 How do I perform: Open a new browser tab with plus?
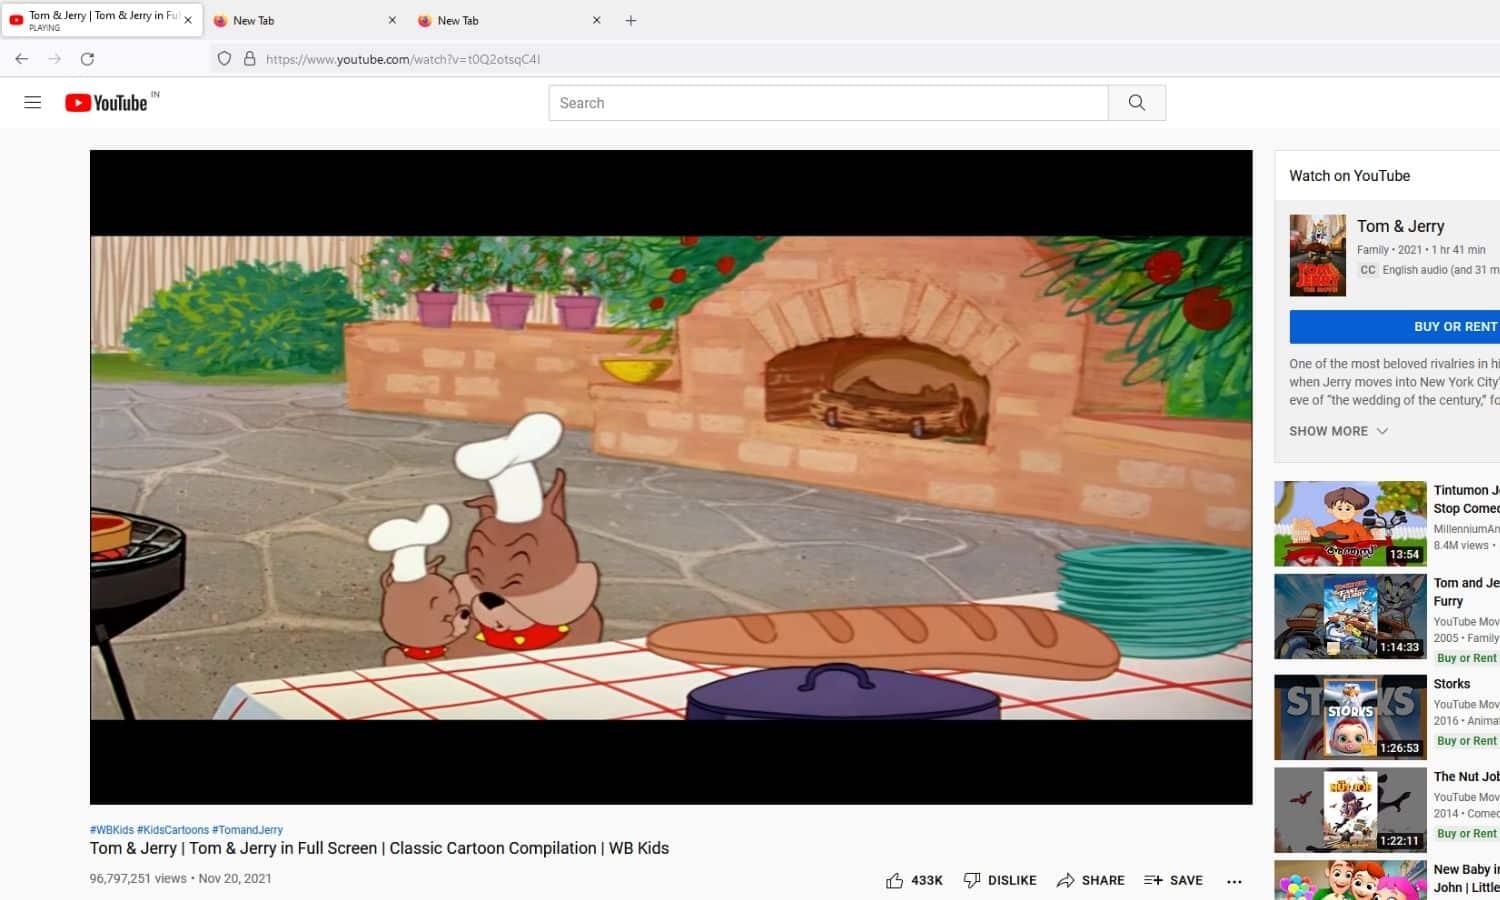coord(631,20)
